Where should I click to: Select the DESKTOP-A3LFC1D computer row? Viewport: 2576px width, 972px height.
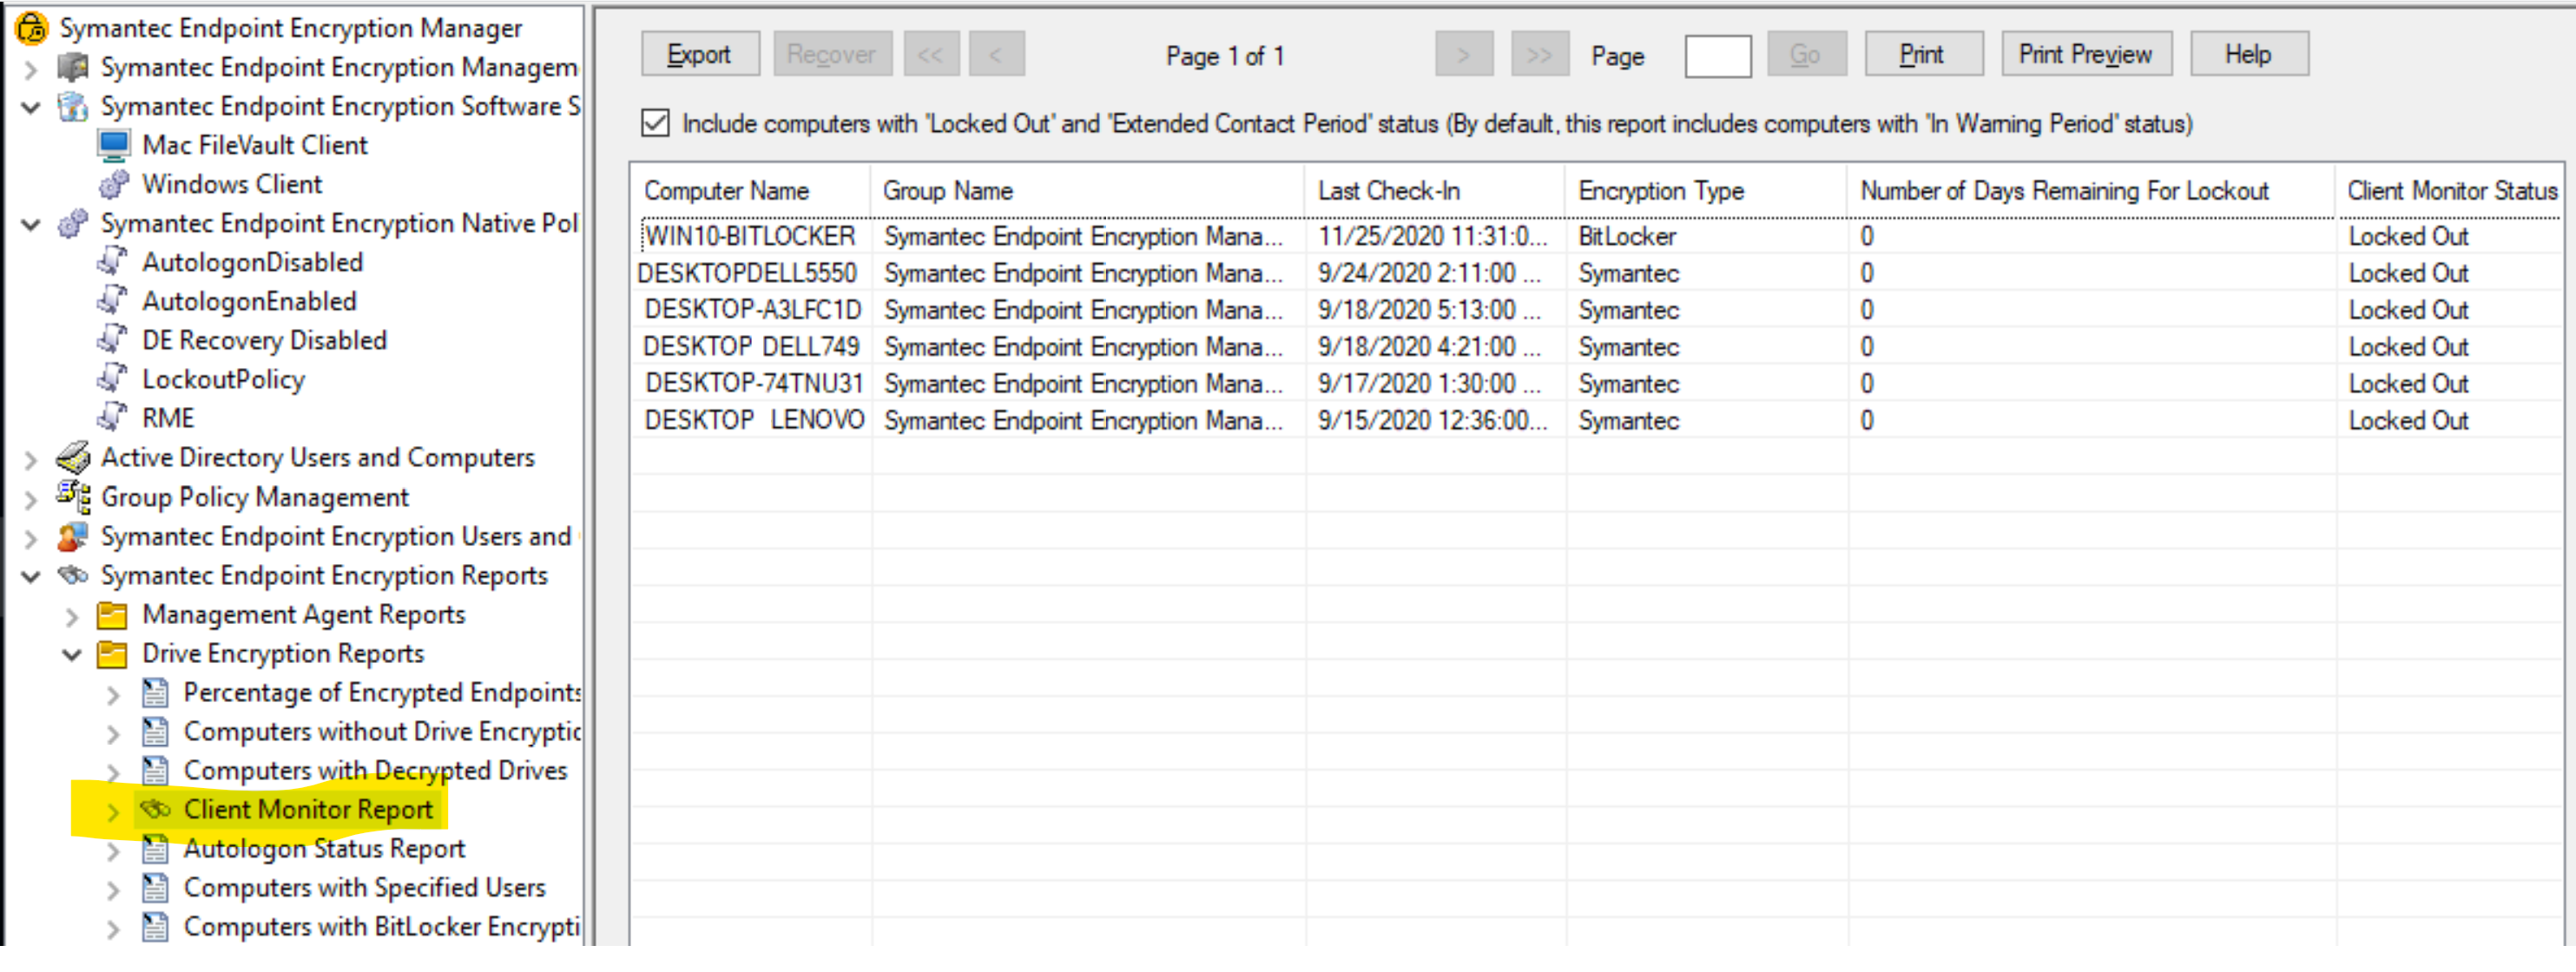1598,310
